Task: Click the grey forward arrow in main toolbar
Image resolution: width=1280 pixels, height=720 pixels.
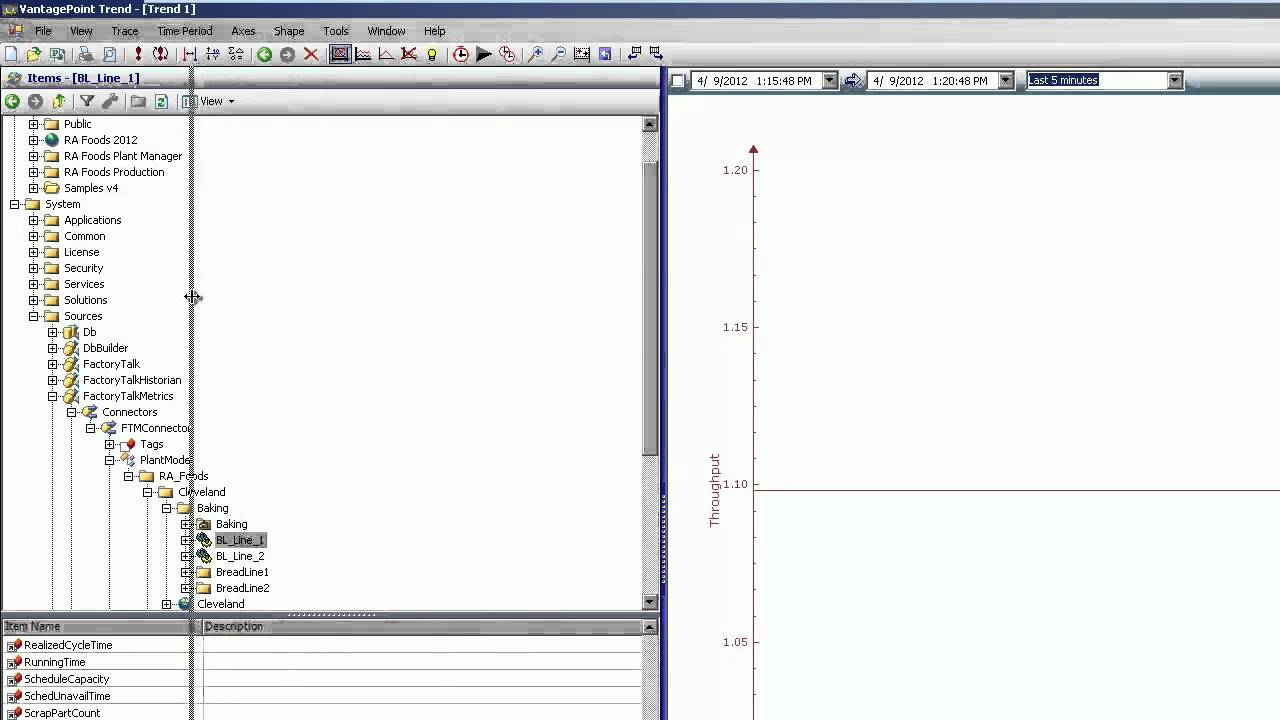Action: 287,54
